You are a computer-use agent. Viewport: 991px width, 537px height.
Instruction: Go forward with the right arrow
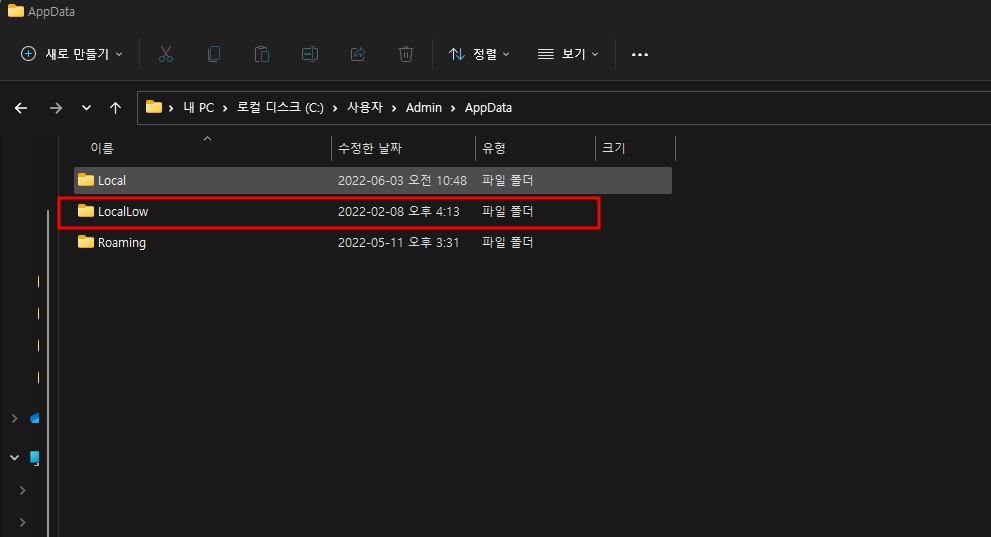56,108
